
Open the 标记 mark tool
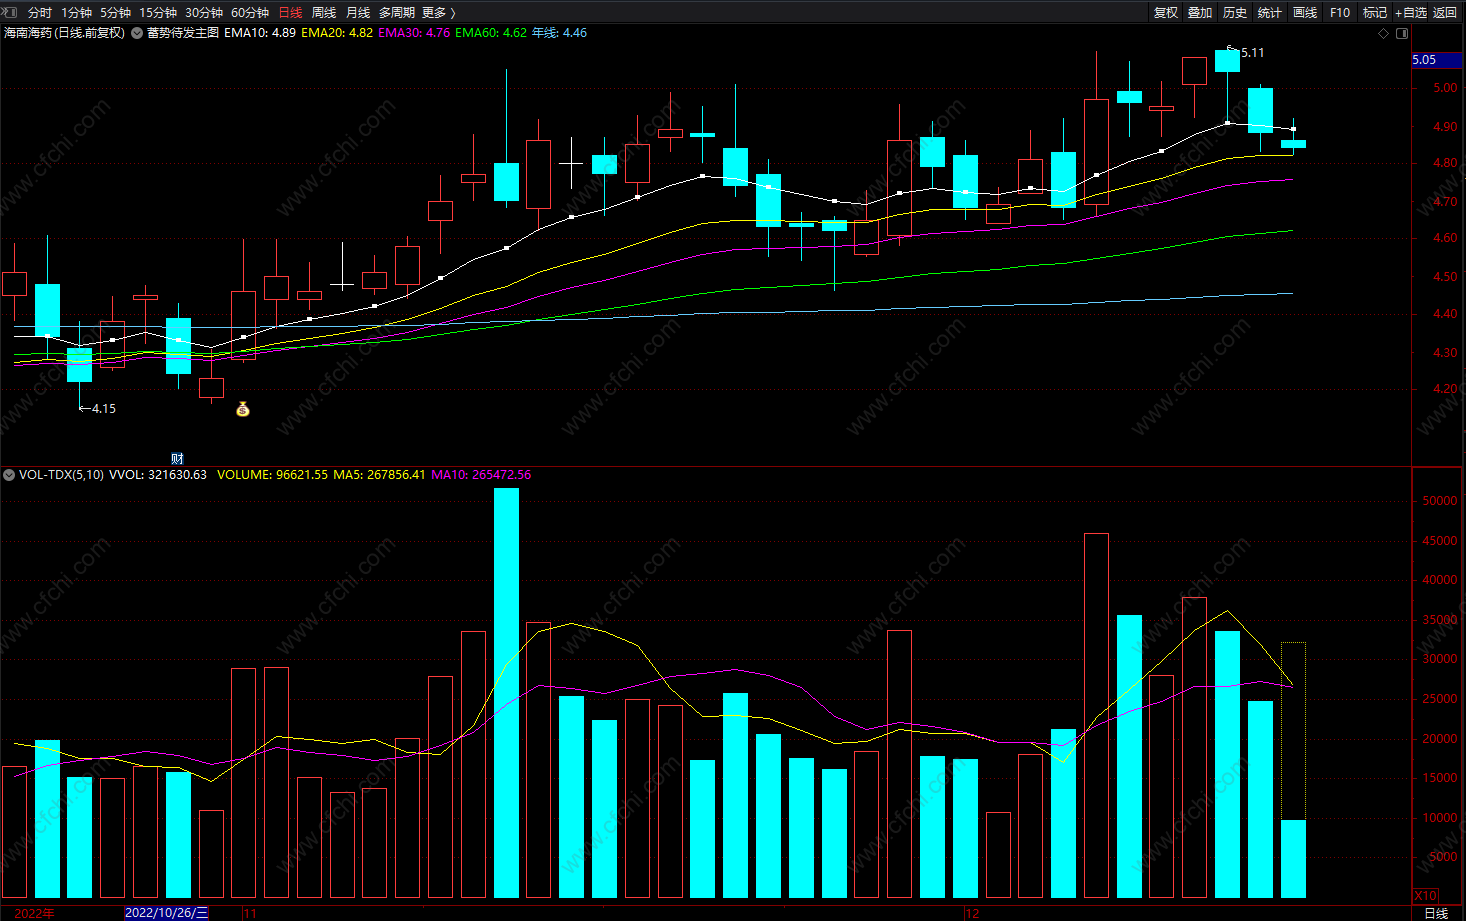[x=1375, y=12]
